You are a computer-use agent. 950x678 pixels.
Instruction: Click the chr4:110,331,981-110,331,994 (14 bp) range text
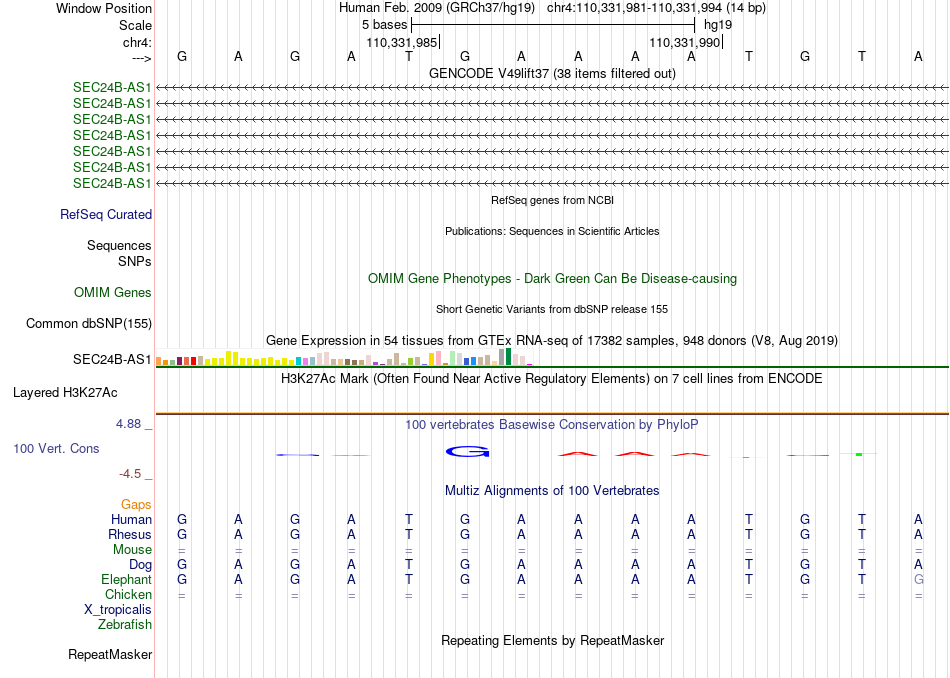point(656,8)
